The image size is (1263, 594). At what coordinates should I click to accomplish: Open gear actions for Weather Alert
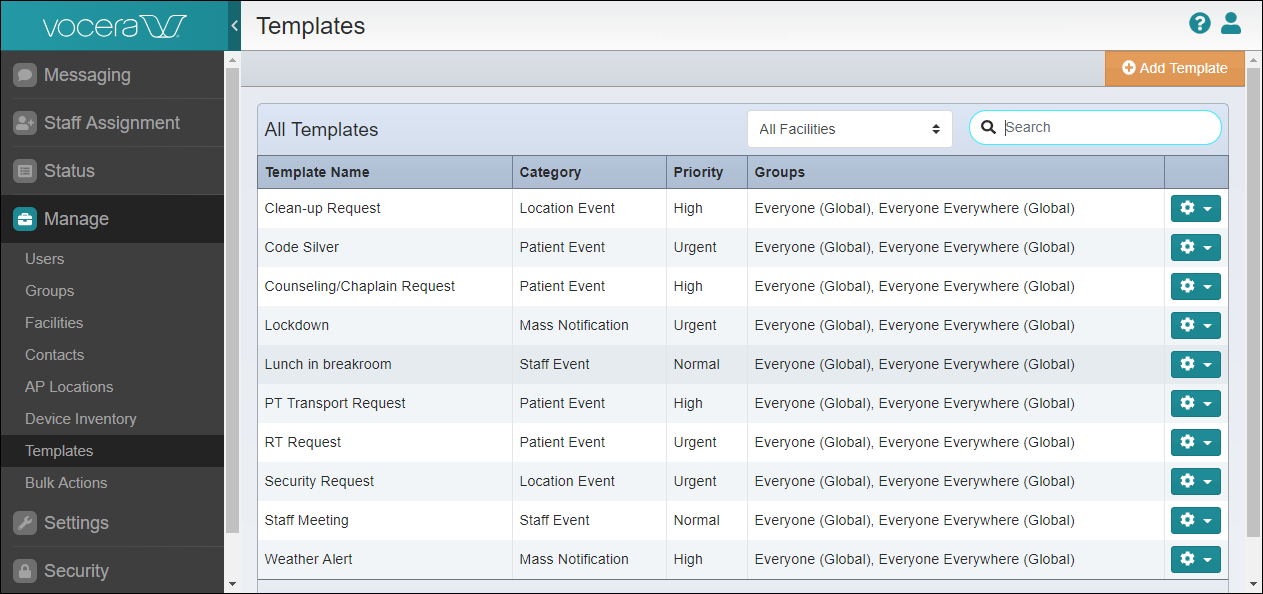click(1195, 559)
